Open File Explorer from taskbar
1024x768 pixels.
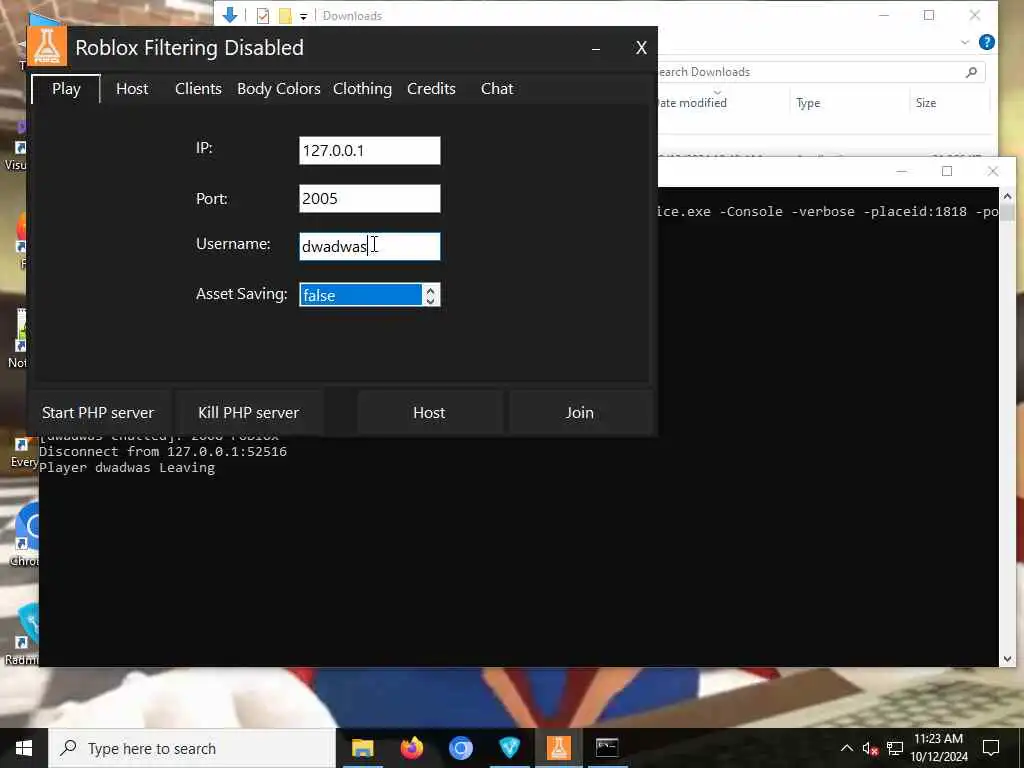[x=362, y=748]
